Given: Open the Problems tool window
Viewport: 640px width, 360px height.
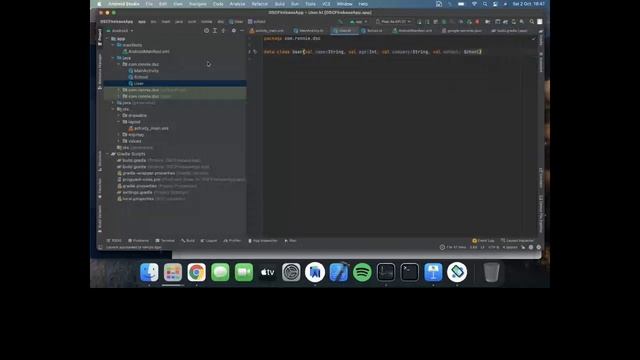Looking at the screenshot, I should coord(138,241).
